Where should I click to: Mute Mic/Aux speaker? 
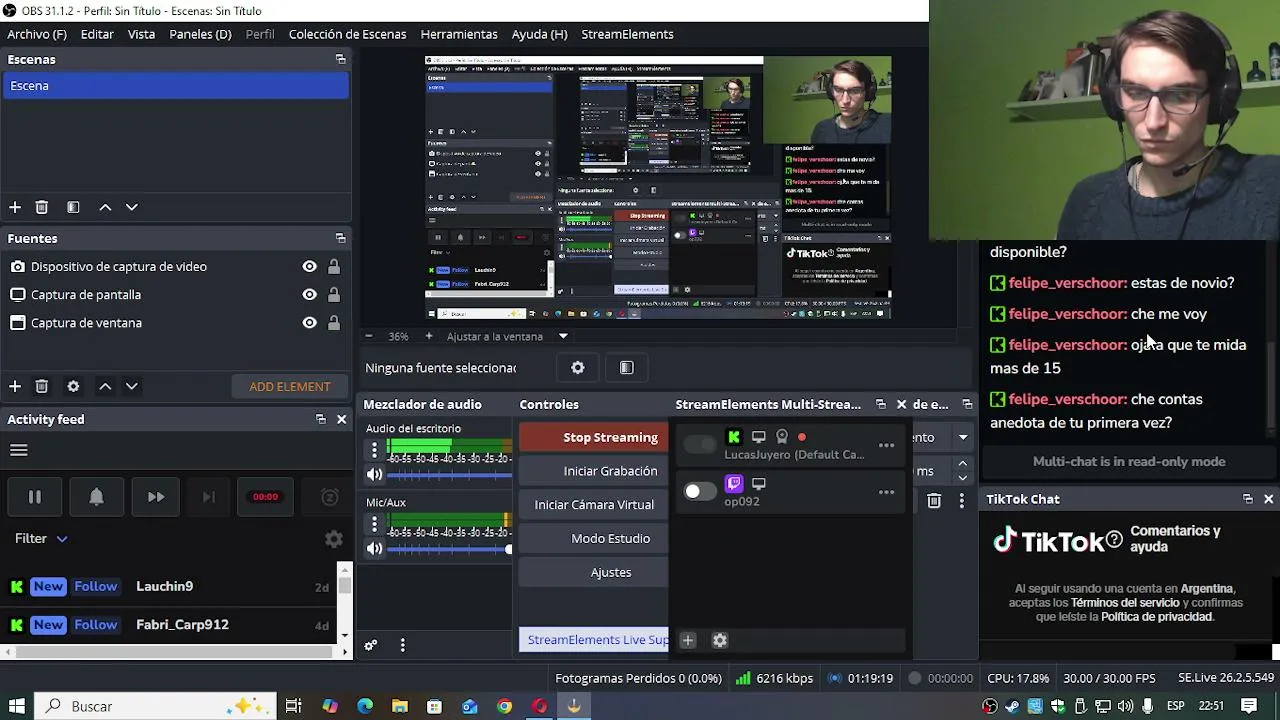click(x=375, y=548)
